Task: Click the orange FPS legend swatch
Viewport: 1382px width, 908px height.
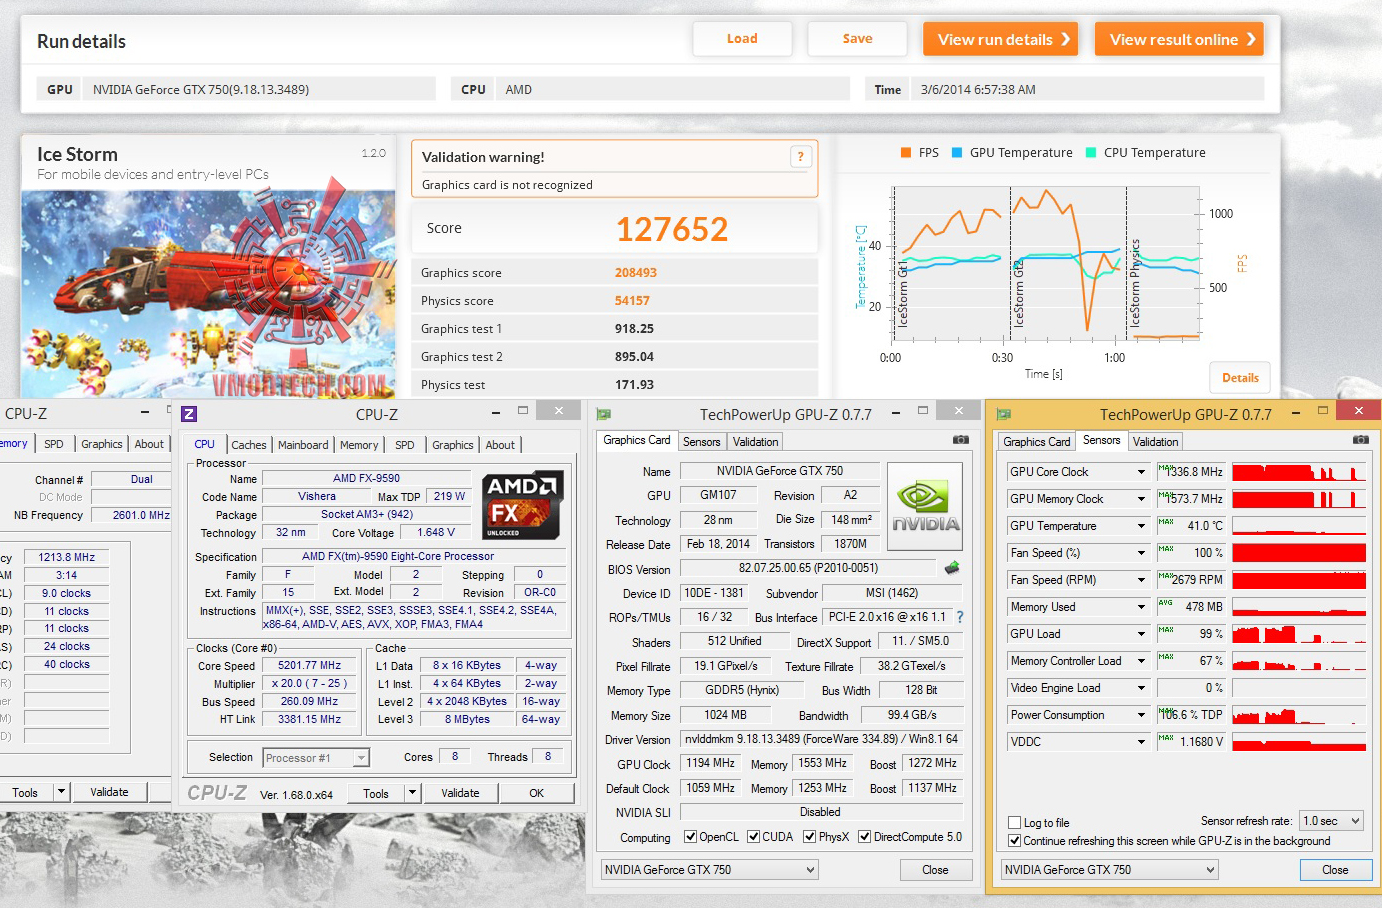Action: 906,153
